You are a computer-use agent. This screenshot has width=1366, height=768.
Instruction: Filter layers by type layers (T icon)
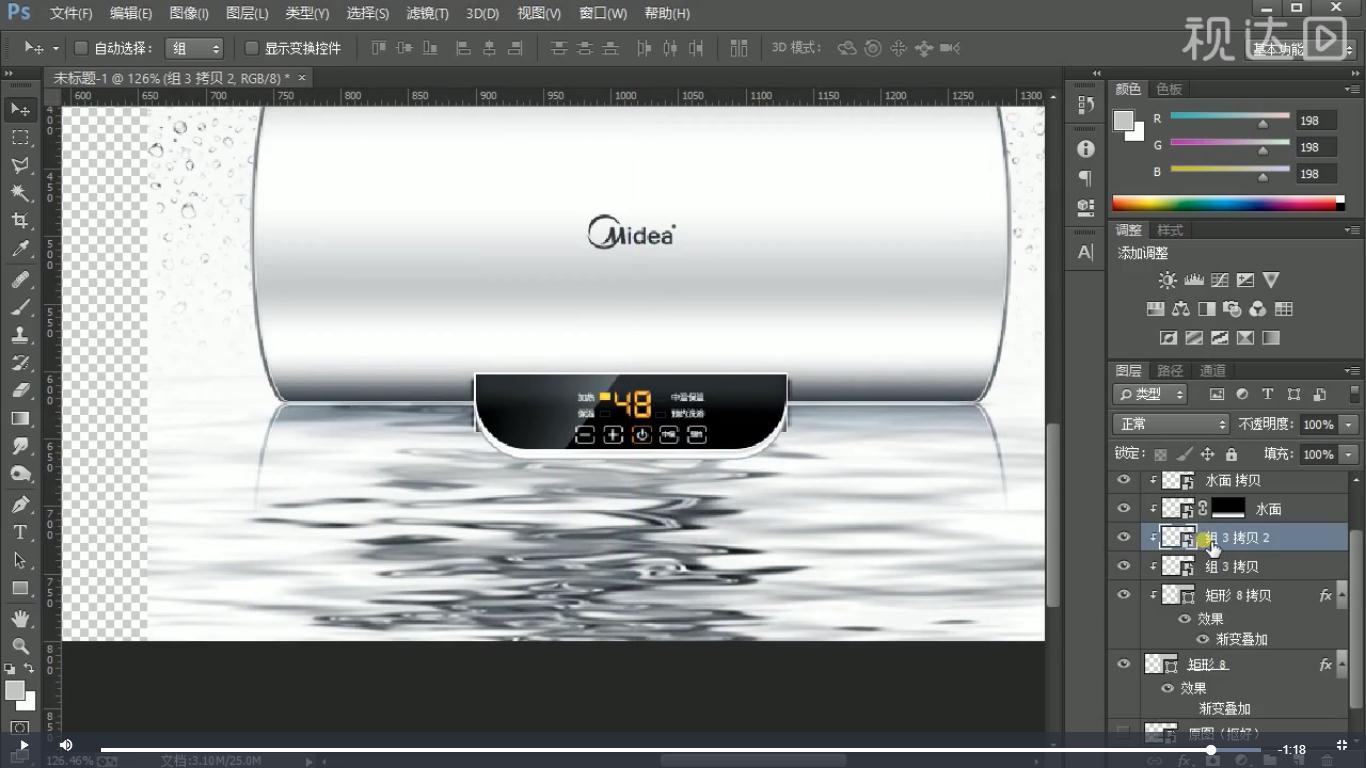[1267, 394]
